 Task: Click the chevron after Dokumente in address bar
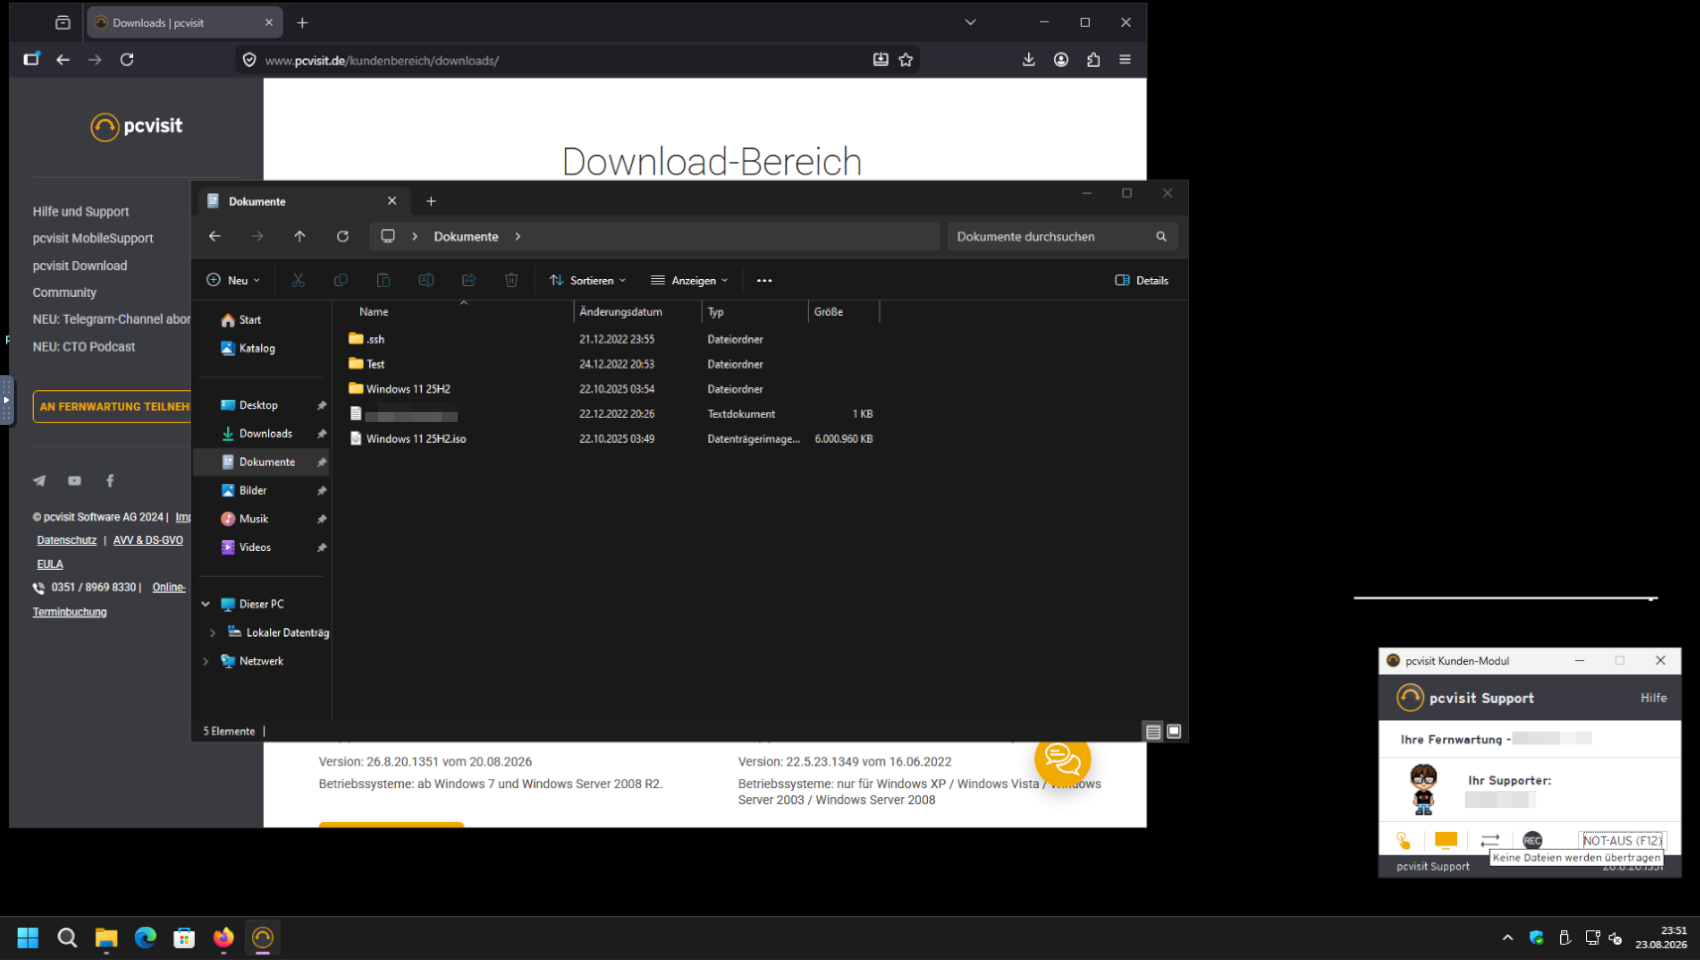coord(518,237)
